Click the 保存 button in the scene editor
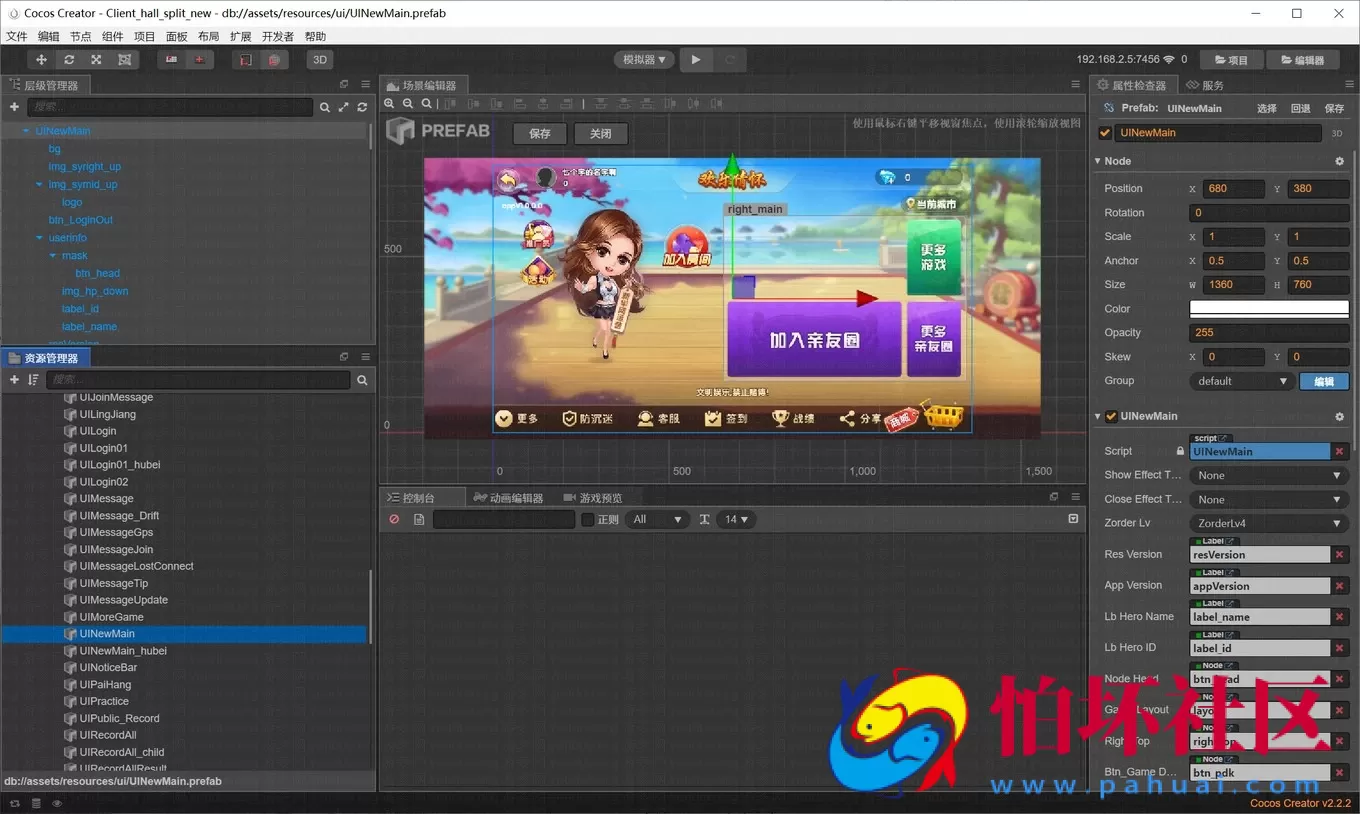1360x814 pixels. point(540,134)
